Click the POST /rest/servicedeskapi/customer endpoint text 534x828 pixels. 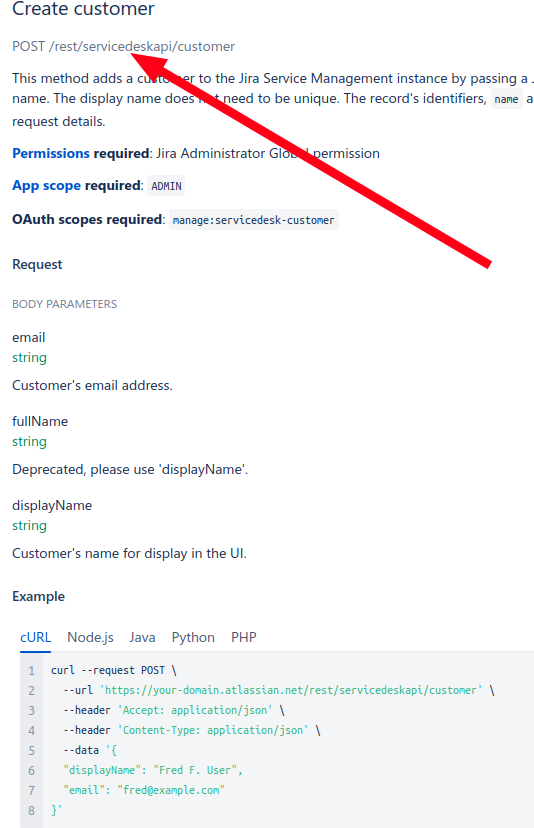[x=124, y=46]
